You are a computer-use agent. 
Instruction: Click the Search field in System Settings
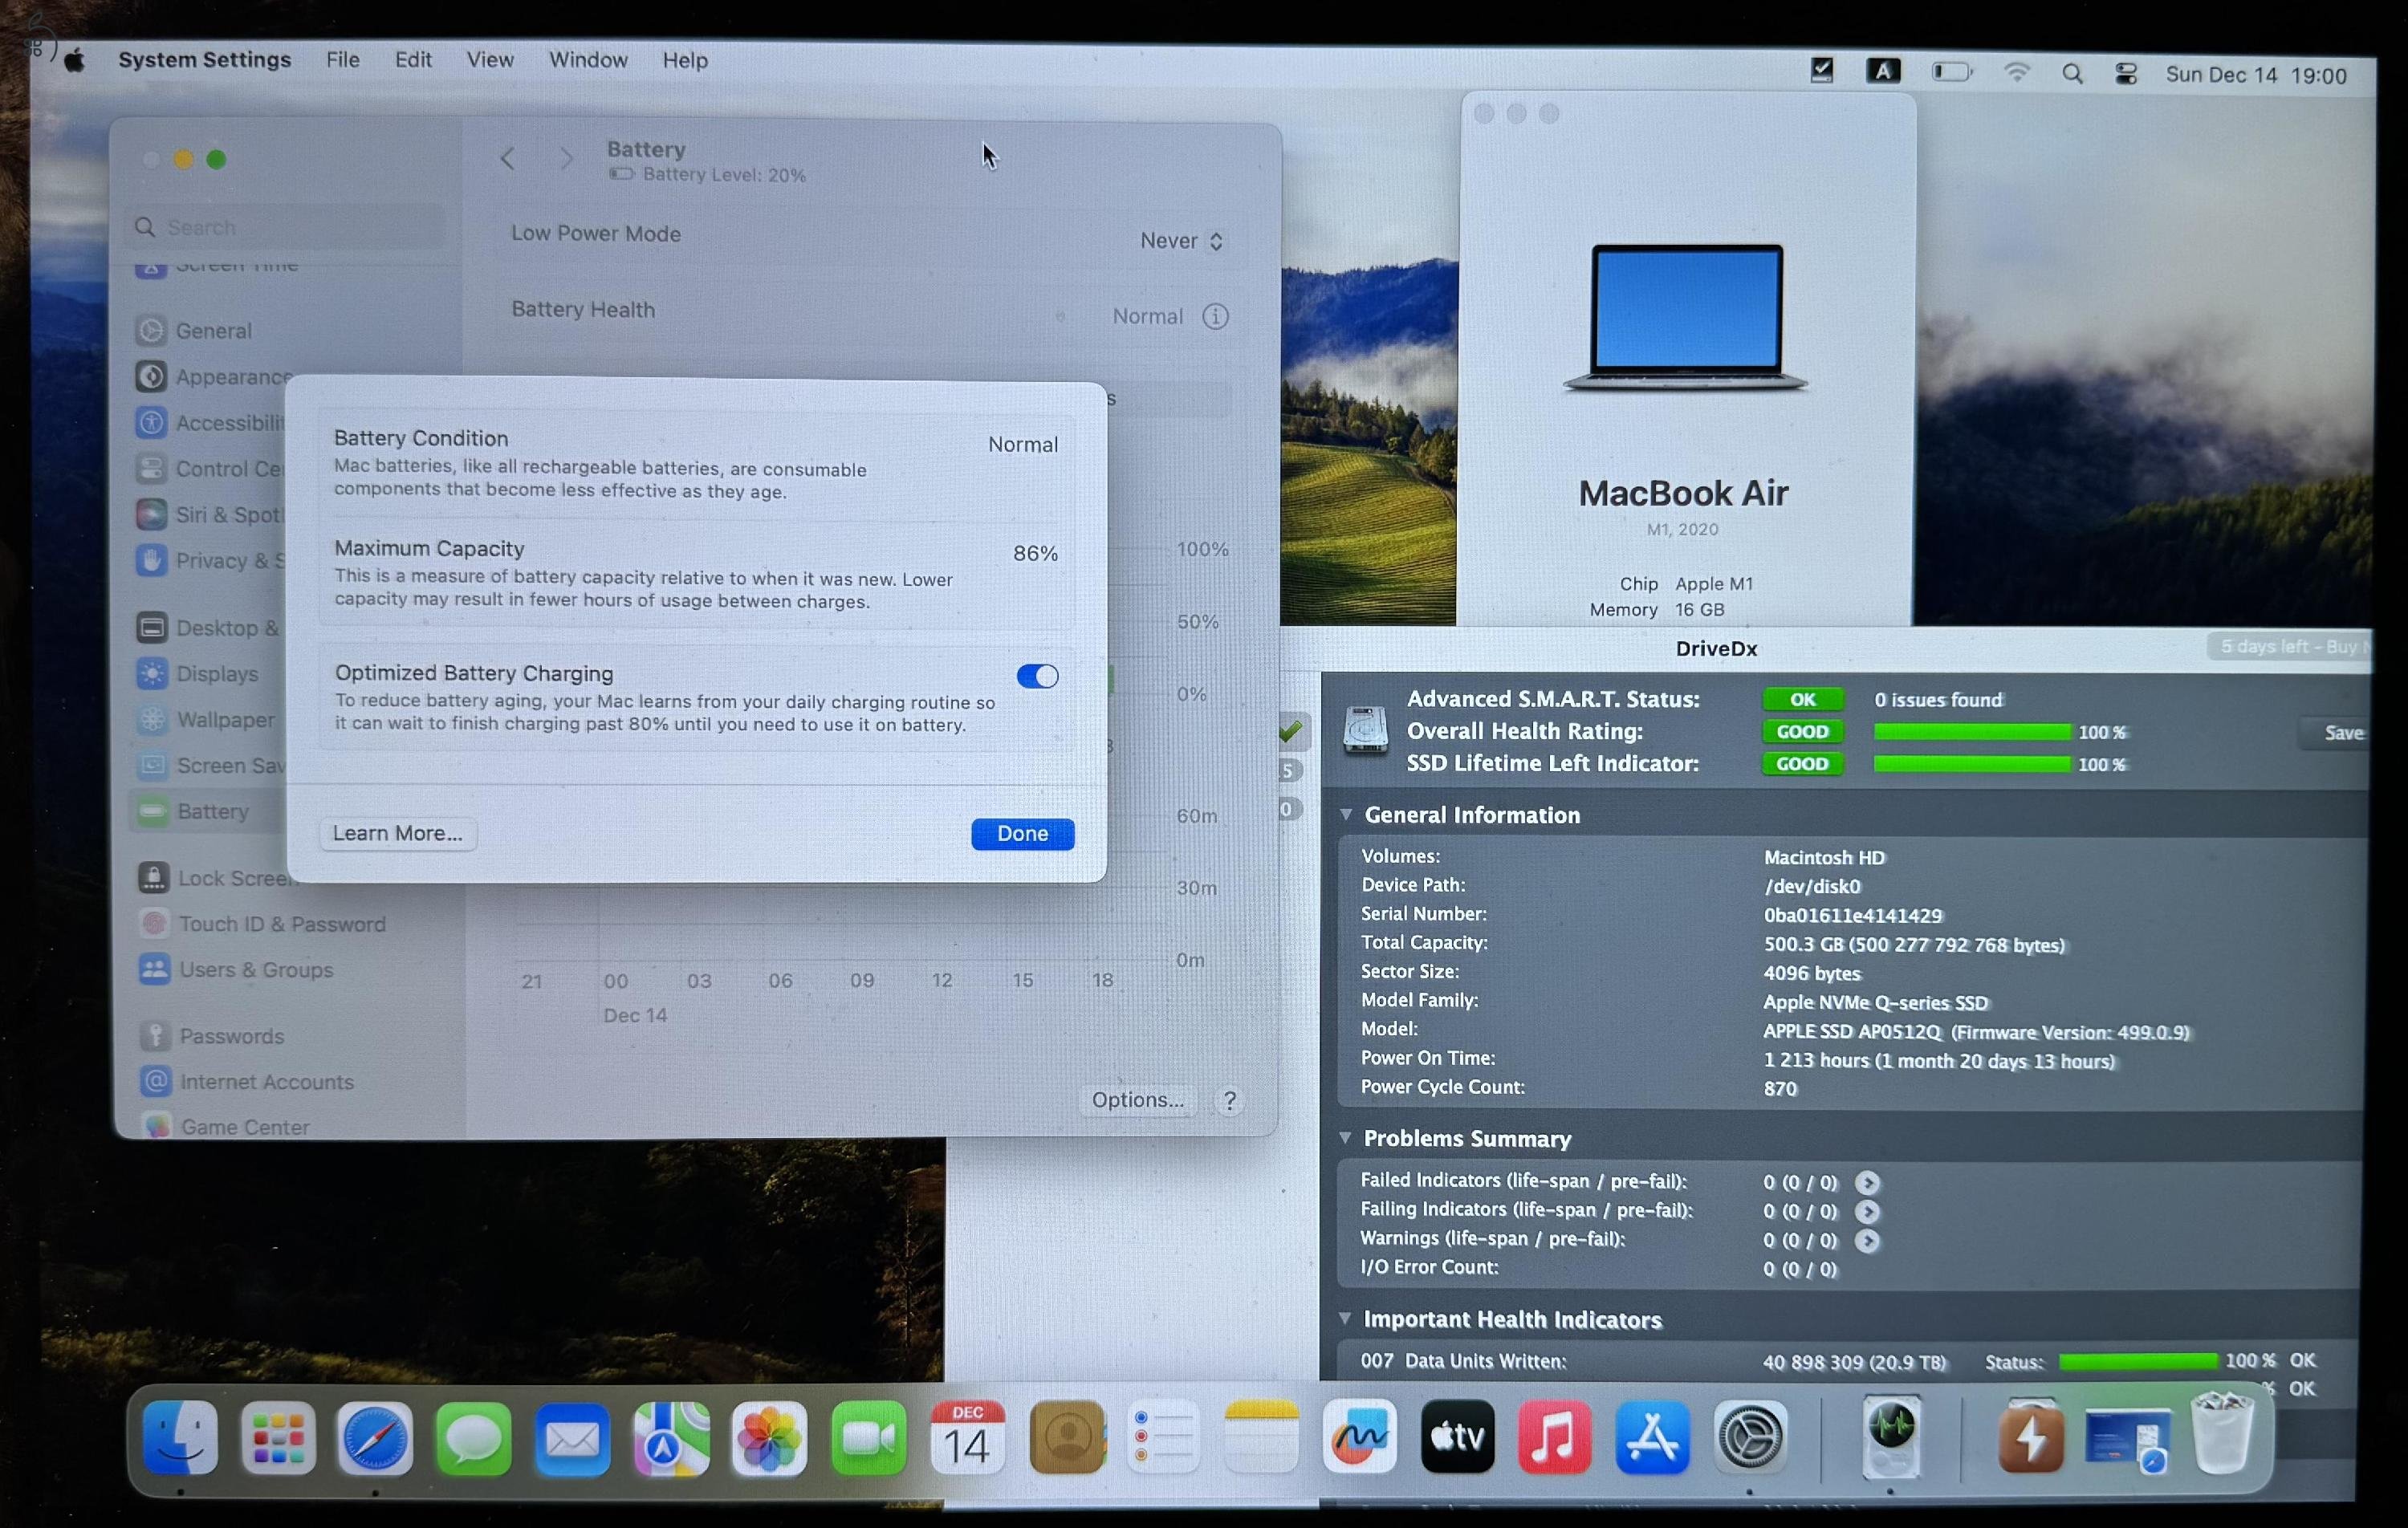(x=283, y=227)
